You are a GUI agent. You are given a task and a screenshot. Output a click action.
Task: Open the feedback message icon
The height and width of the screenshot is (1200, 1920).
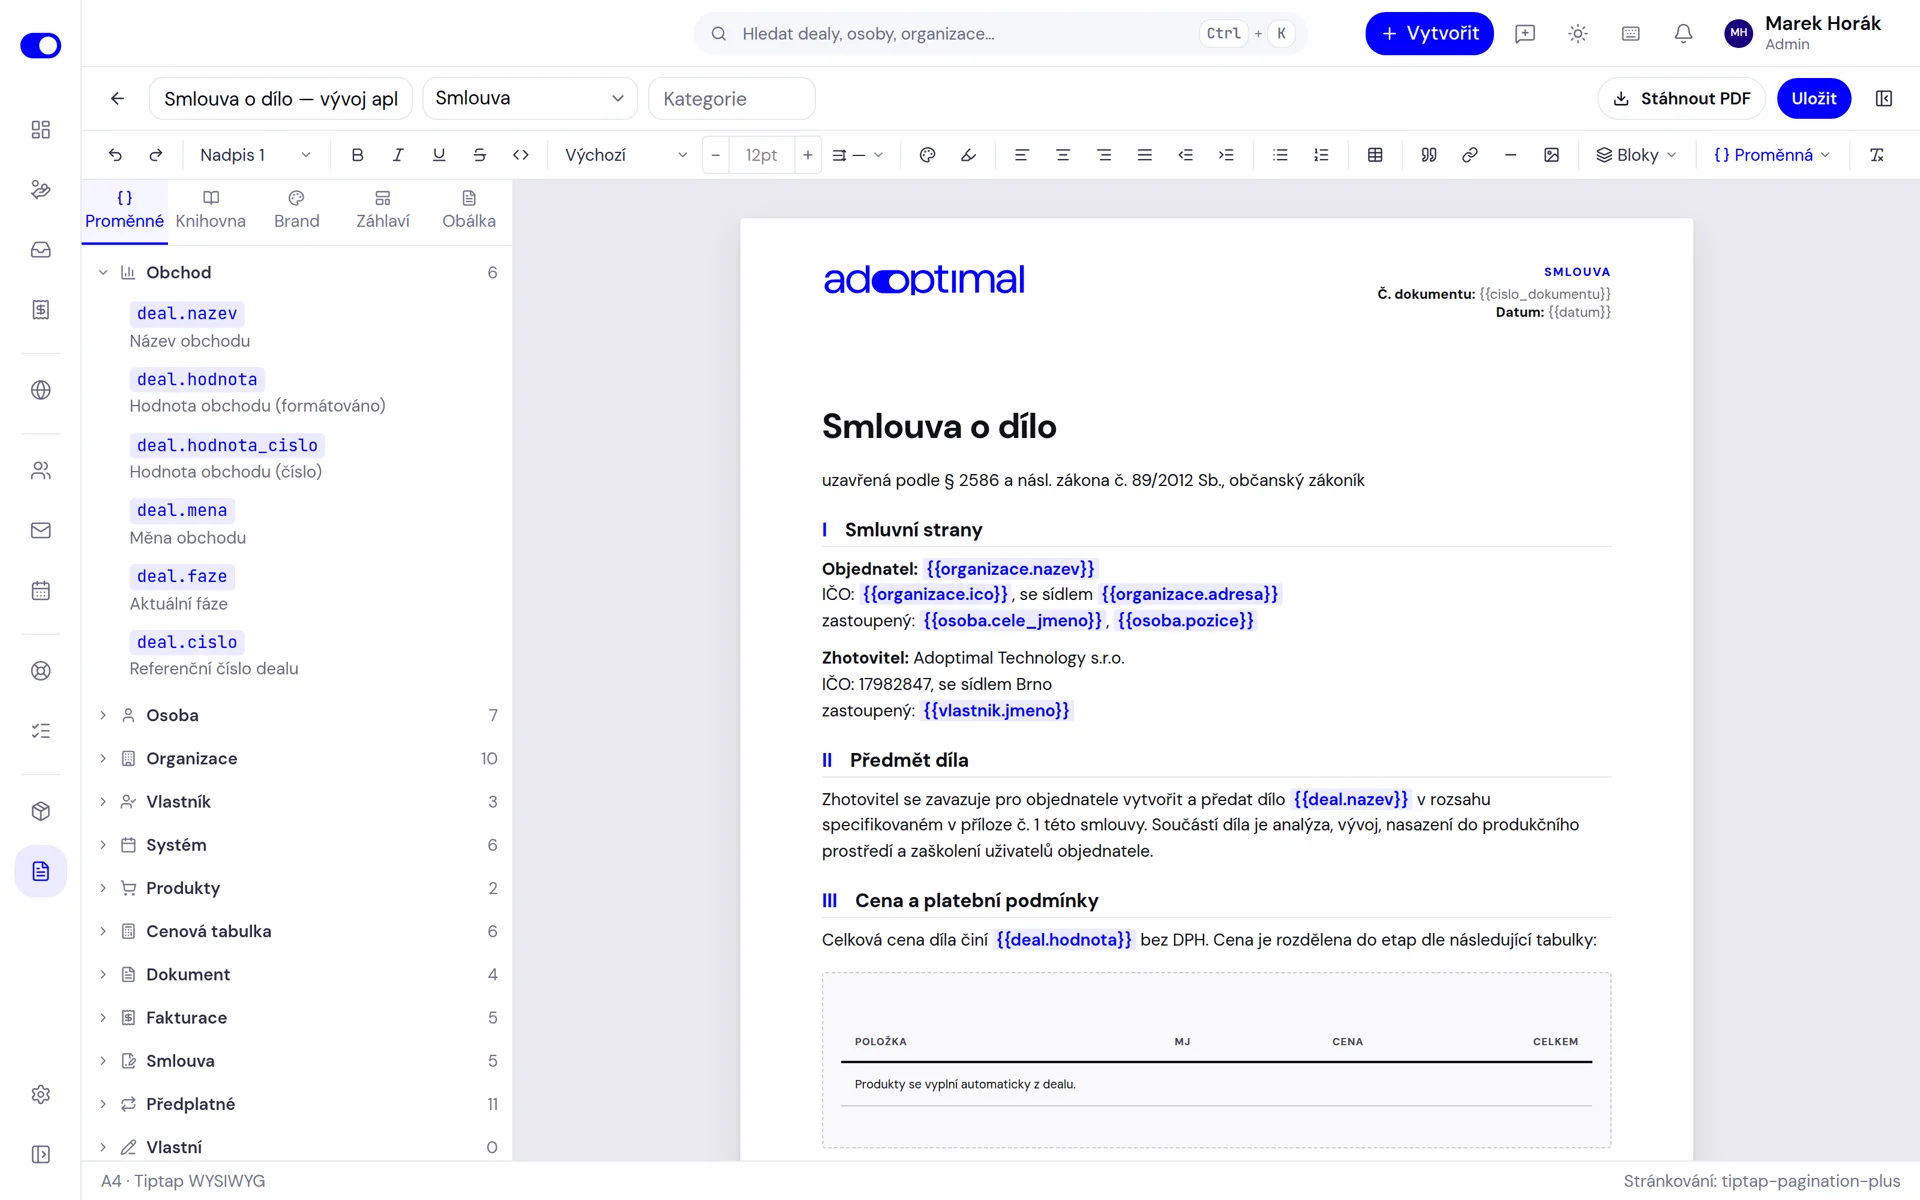(x=1525, y=33)
